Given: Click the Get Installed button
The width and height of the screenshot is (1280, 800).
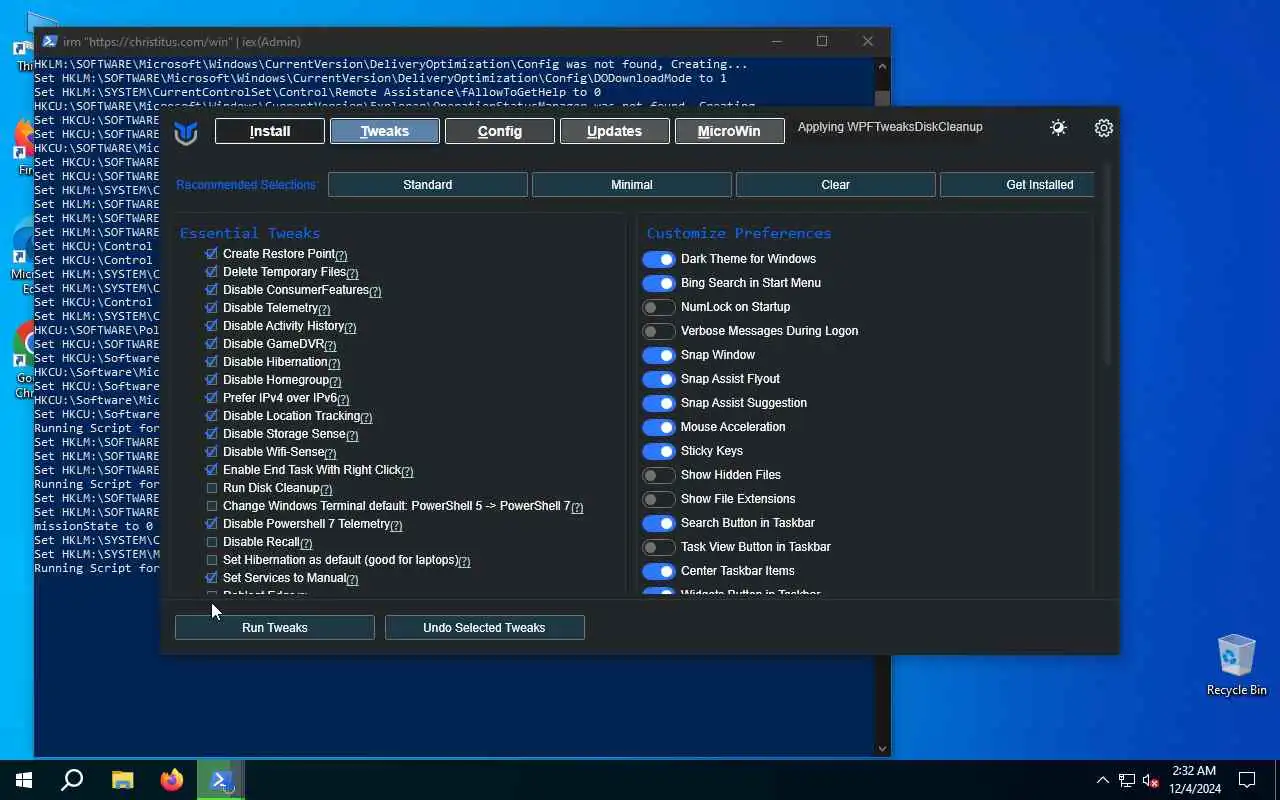Looking at the screenshot, I should pyautogui.click(x=1018, y=185).
